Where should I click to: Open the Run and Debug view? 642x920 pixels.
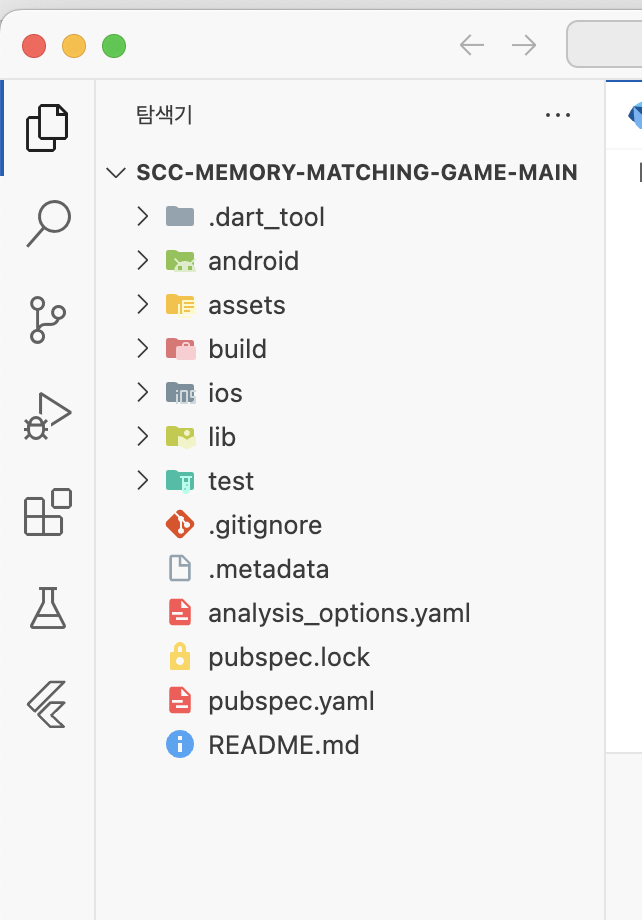(47, 416)
